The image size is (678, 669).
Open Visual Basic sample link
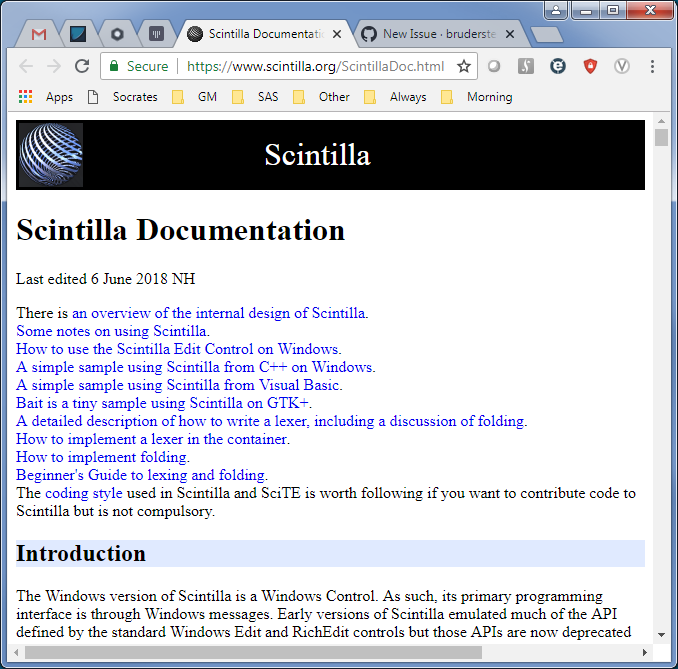tap(178, 385)
